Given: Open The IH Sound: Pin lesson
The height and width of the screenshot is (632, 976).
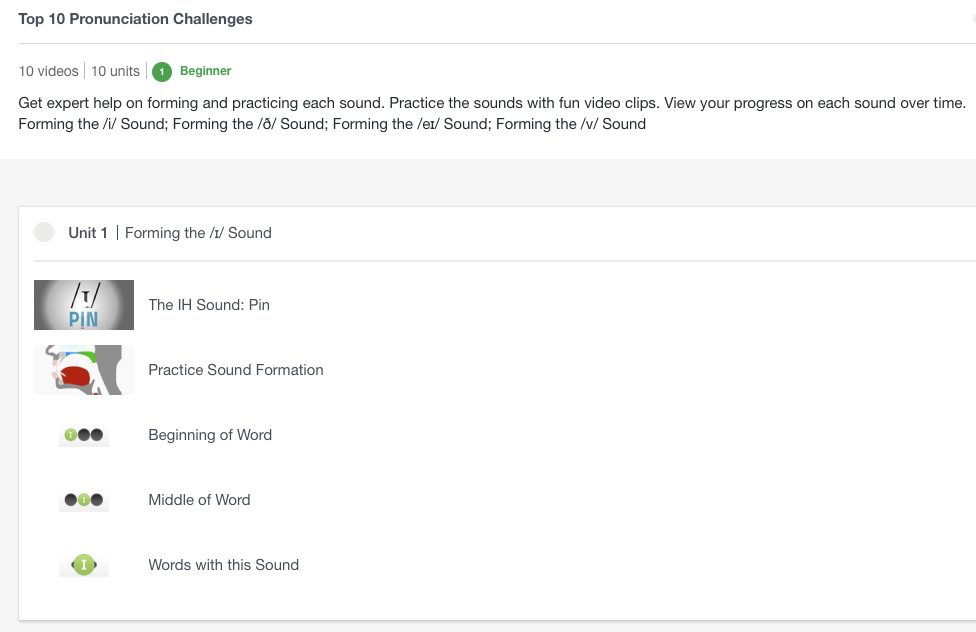Looking at the screenshot, I should (x=209, y=305).
